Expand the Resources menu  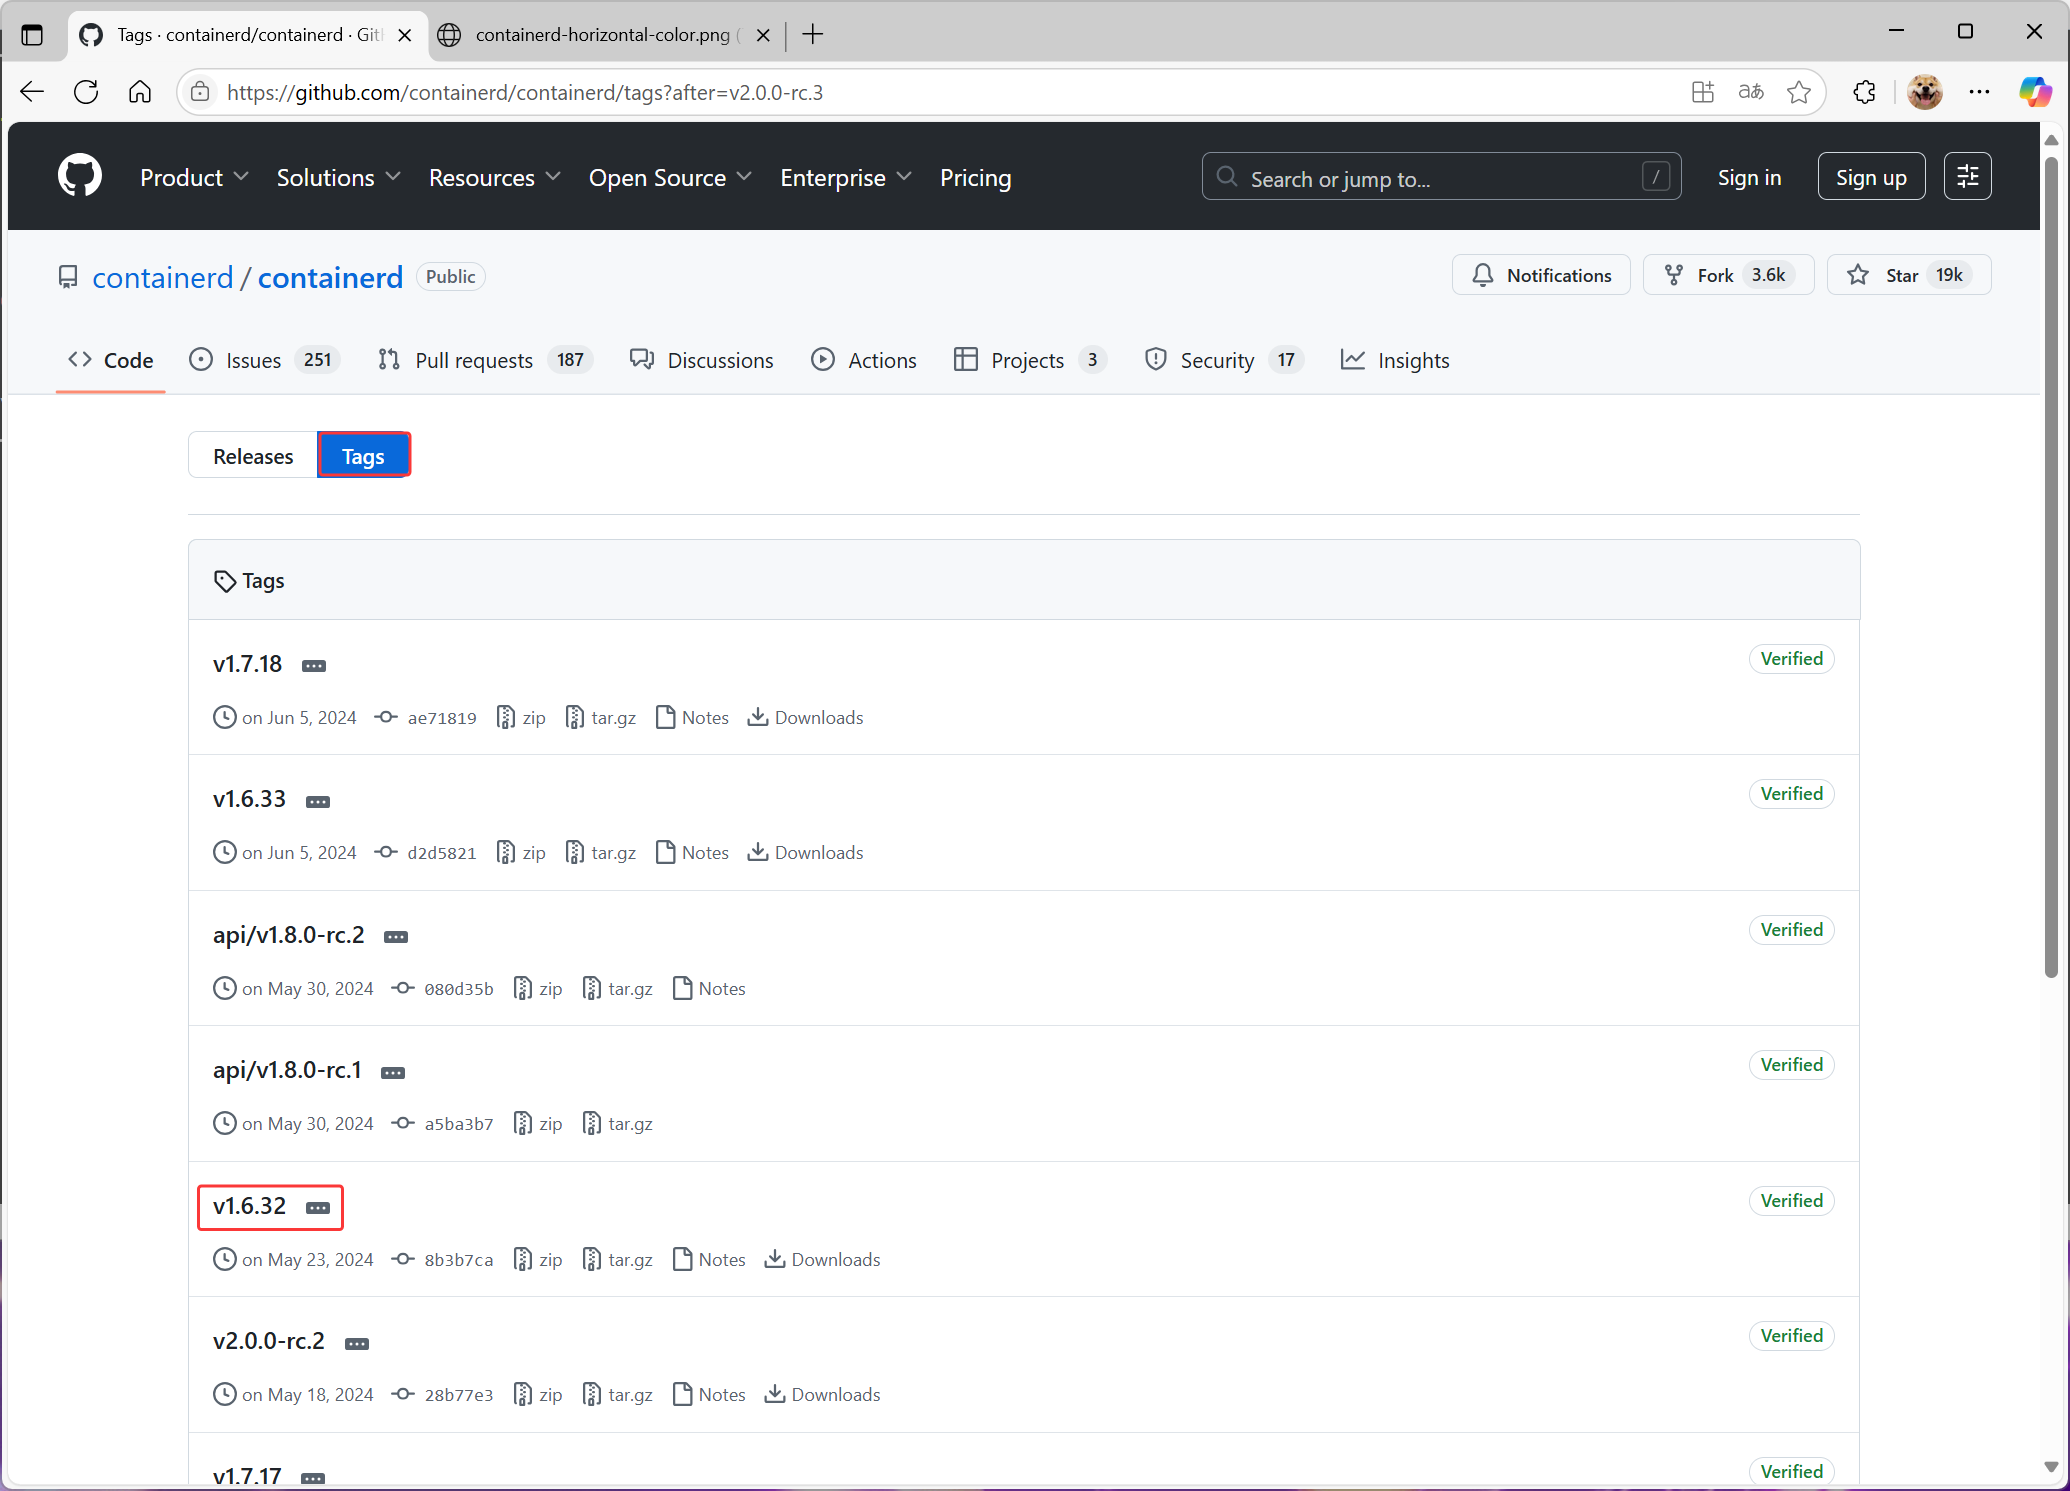494,177
